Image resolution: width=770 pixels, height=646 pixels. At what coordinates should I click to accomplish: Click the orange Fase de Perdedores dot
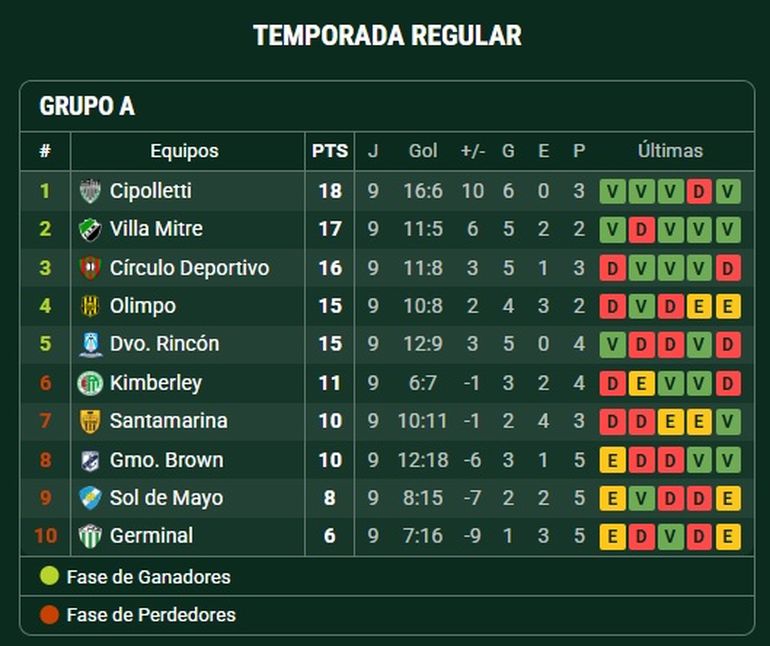point(49,615)
